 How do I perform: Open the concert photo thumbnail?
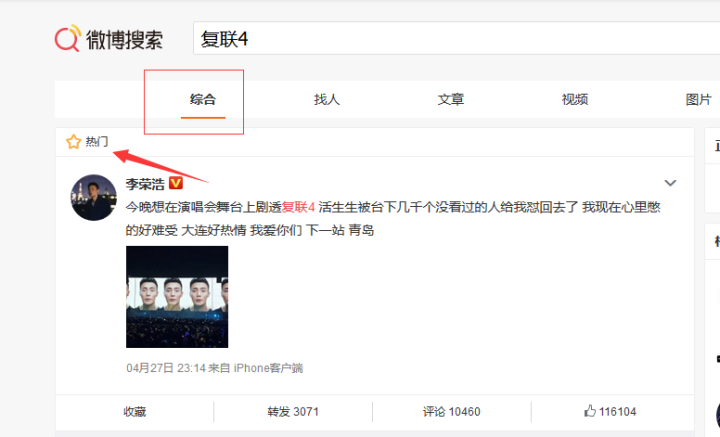coord(177,297)
